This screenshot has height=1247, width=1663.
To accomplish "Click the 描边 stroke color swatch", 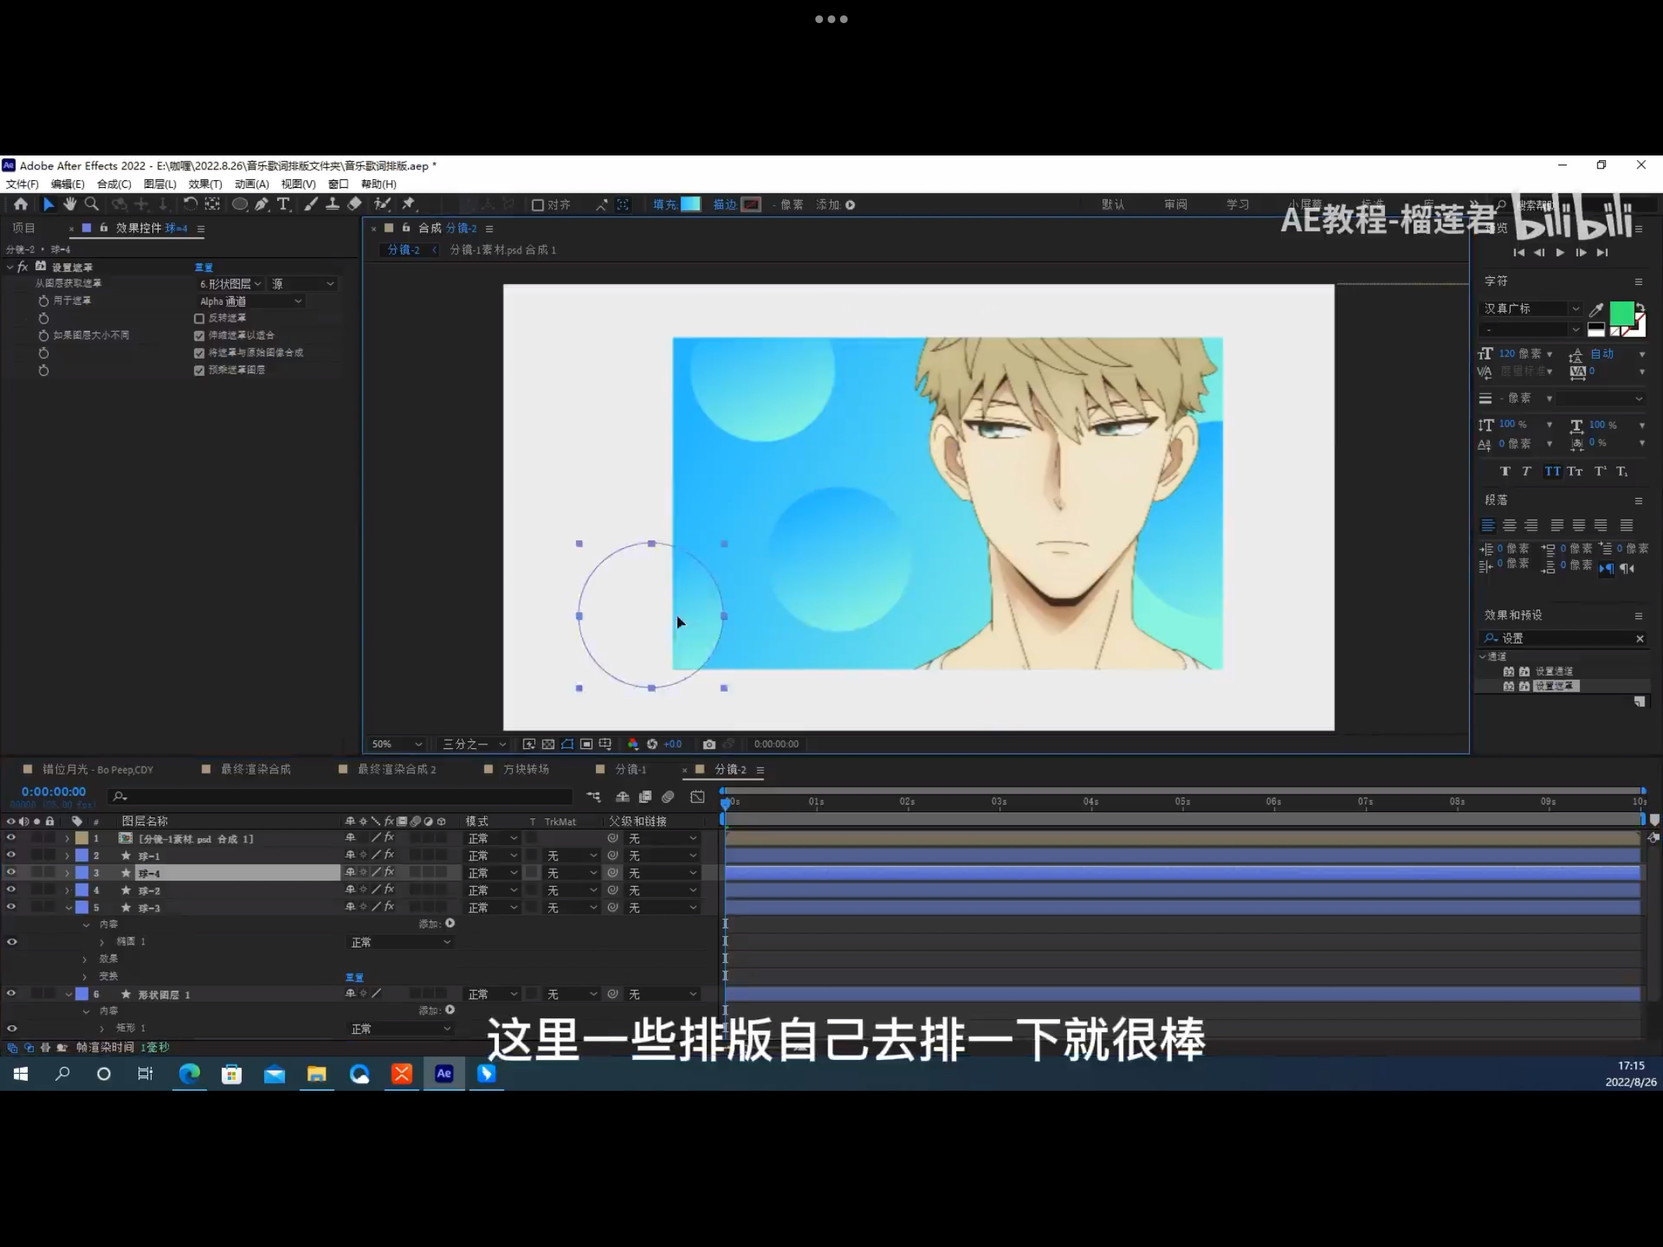I will tap(751, 205).
